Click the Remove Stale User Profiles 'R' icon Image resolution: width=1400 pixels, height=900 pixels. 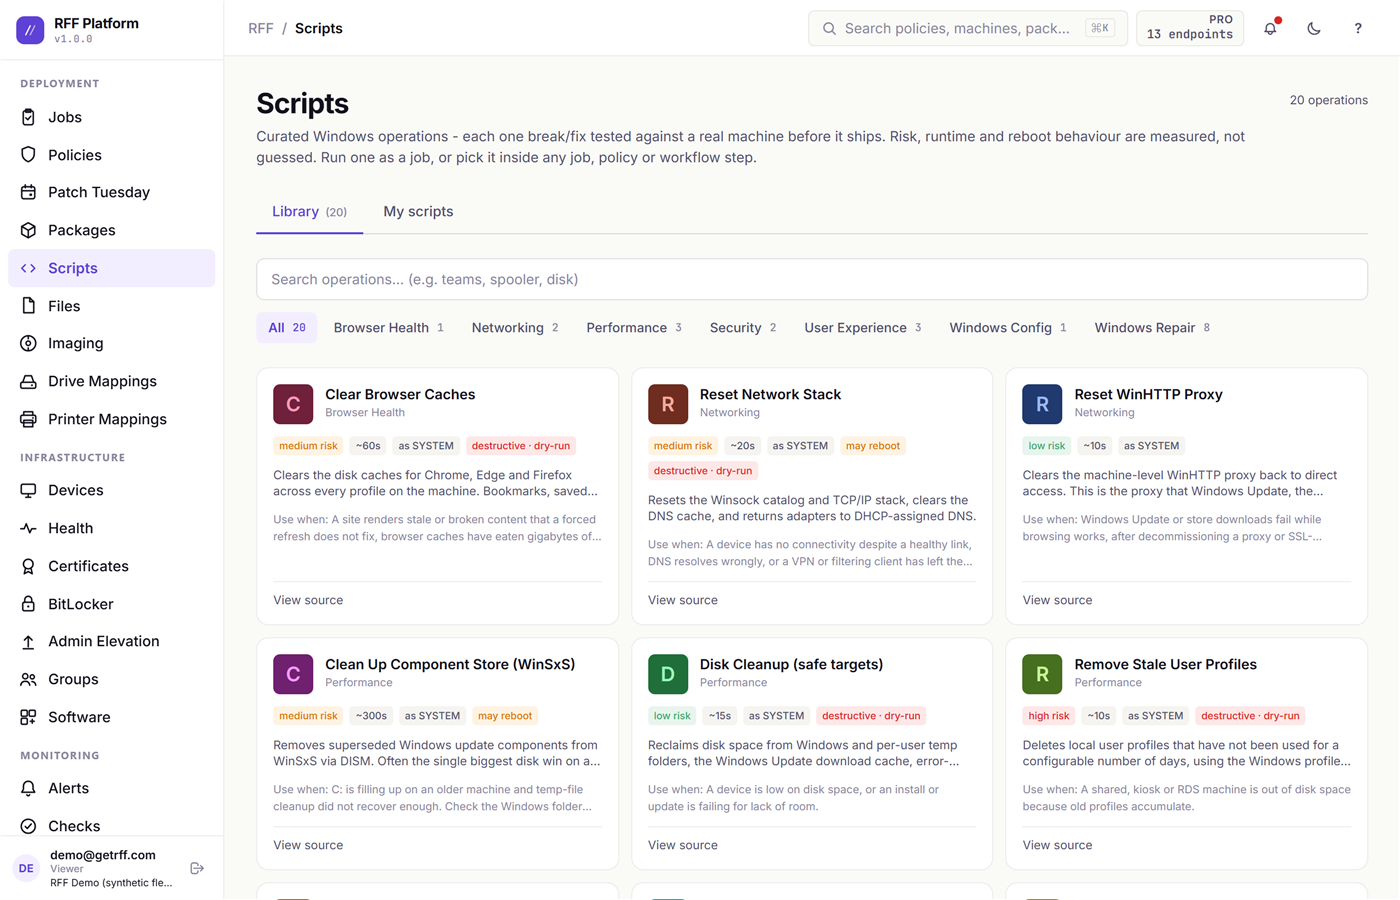point(1042,674)
